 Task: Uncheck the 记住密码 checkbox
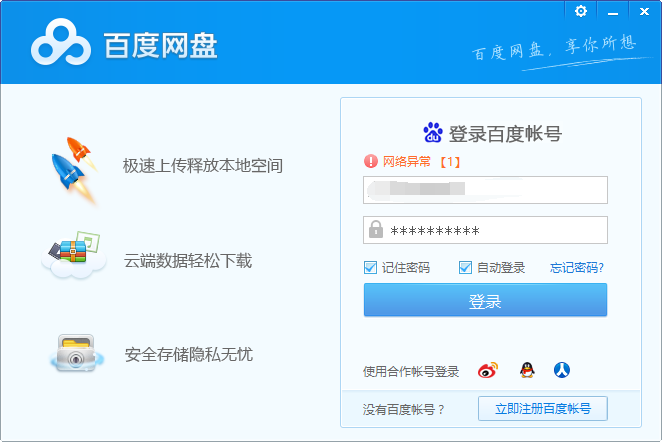[x=370, y=267]
